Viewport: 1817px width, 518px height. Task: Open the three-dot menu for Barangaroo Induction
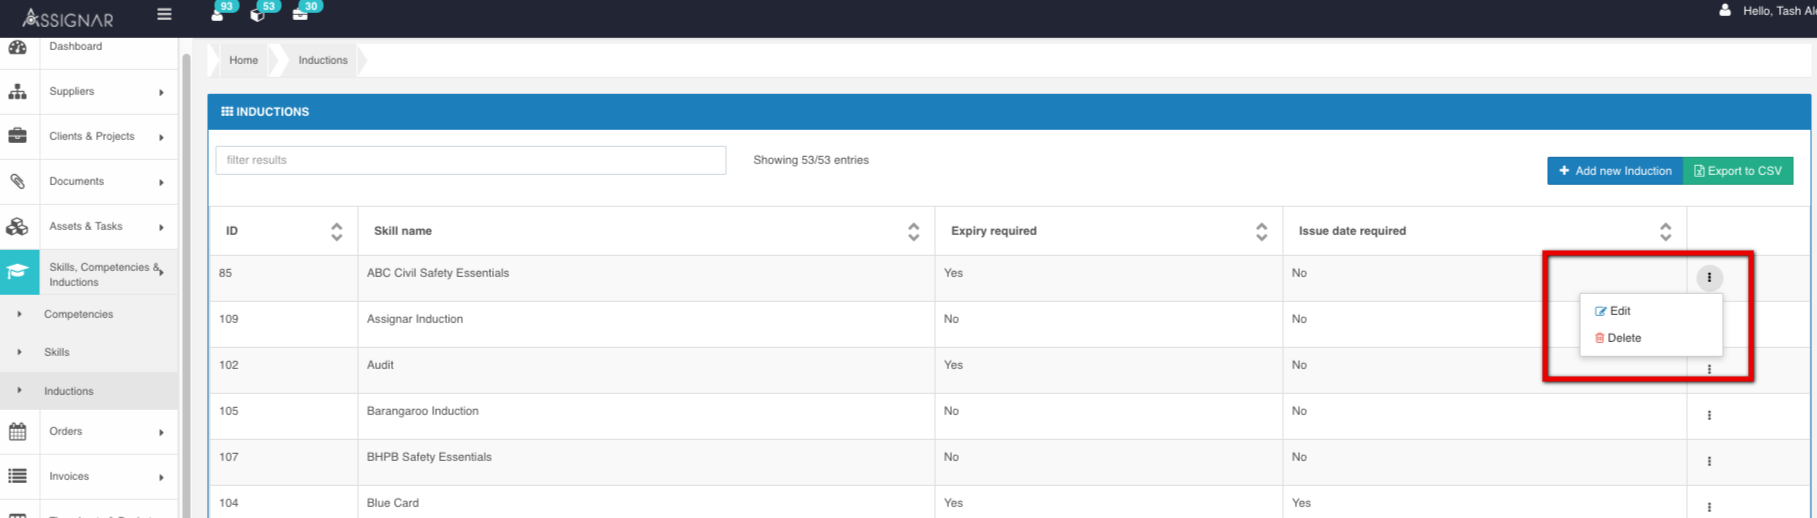(x=1709, y=415)
